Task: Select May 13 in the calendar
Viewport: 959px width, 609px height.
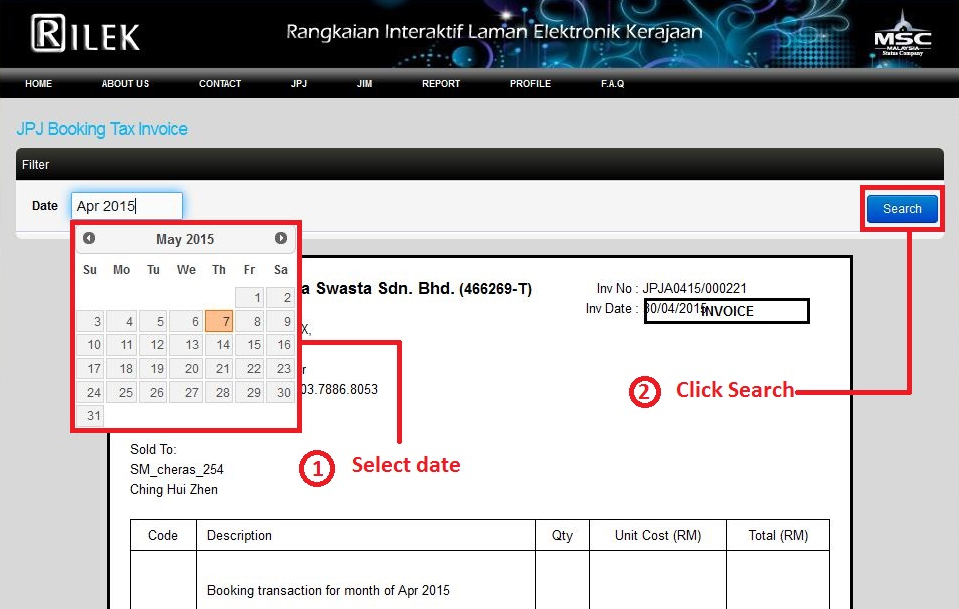Action: [186, 345]
